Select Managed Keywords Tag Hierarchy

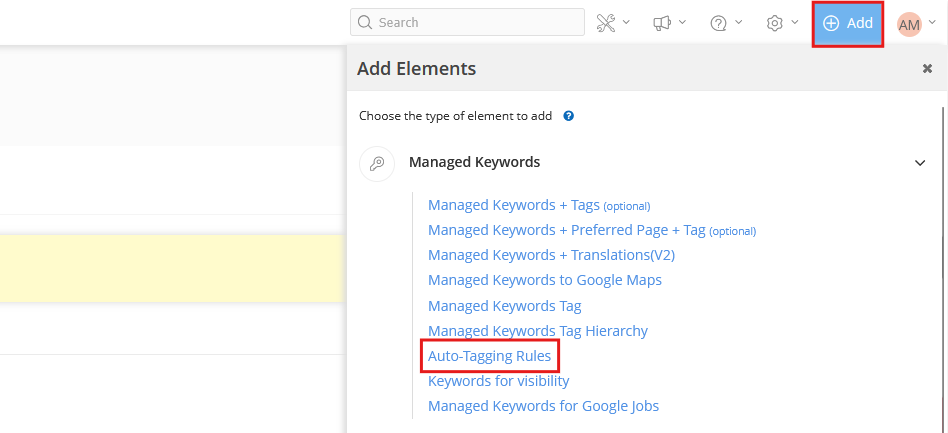(x=537, y=331)
